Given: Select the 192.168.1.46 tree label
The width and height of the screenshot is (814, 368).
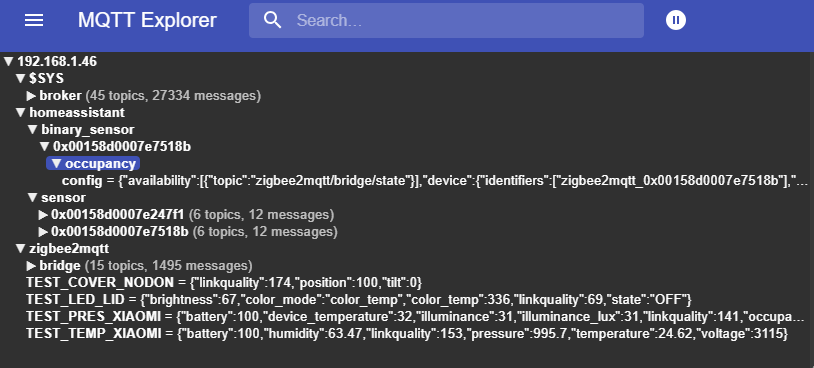Looking at the screenshot, I should coord(57,61).
